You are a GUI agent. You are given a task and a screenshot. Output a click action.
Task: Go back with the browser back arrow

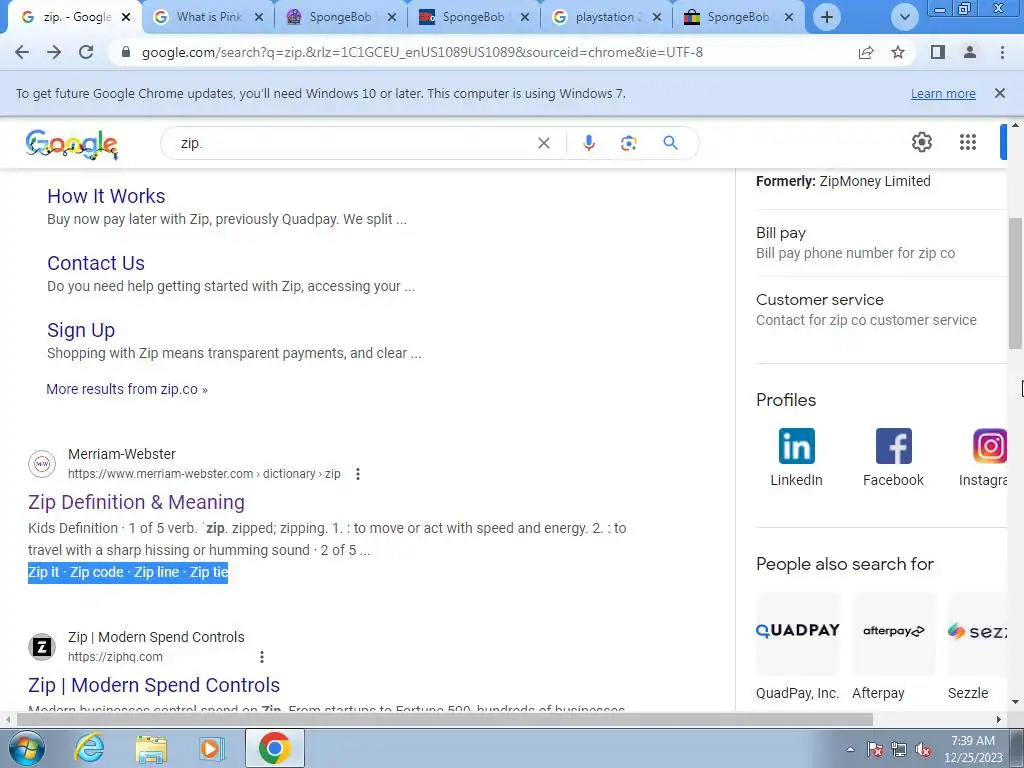point(22,52)
